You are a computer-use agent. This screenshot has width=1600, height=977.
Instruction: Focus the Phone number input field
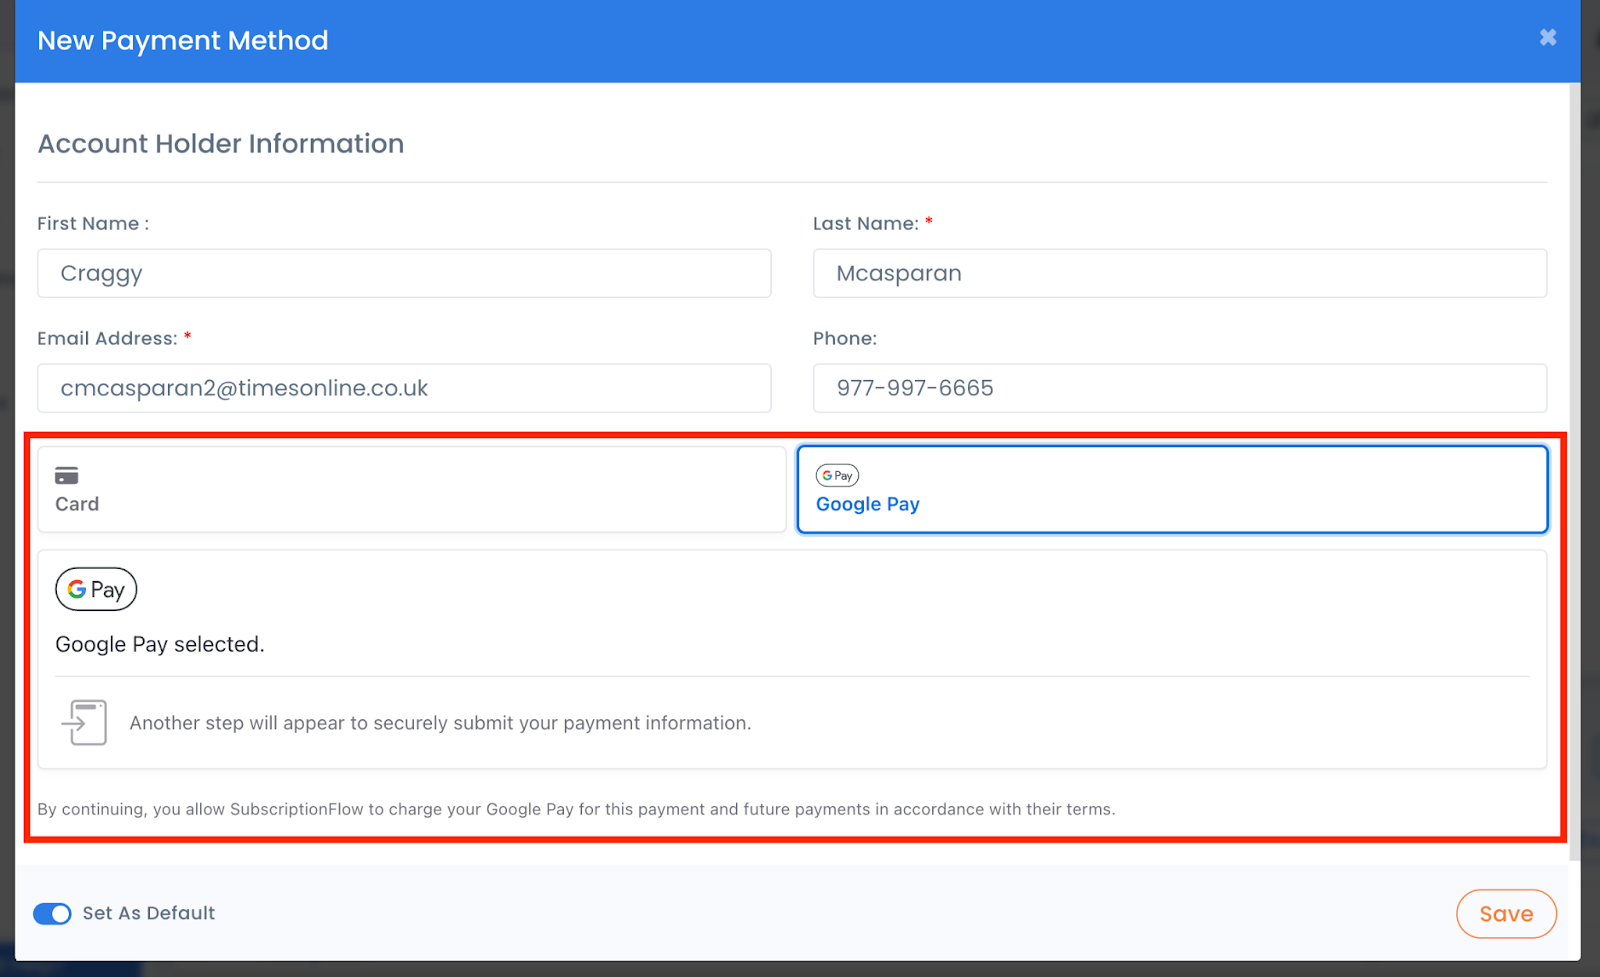coord(1180,388)
